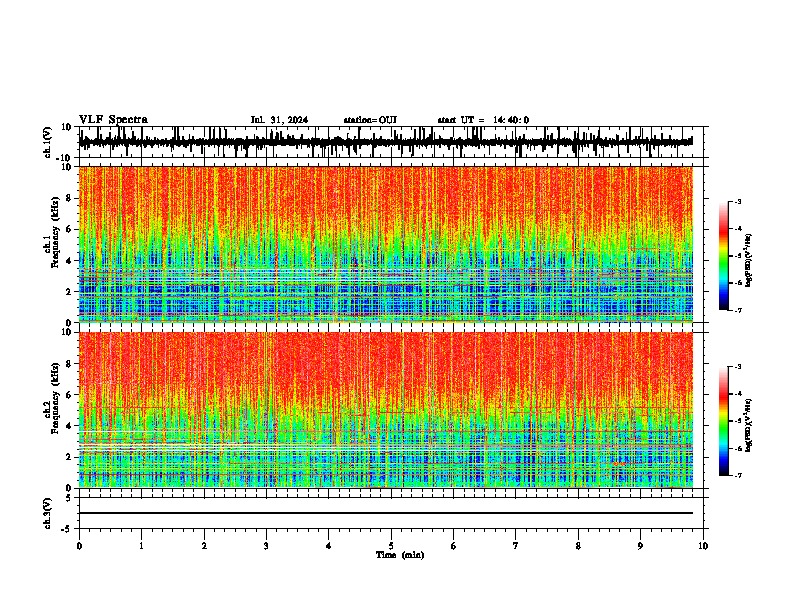Click the '-3' label on ch.1 color bar
Image resolution: width=792 pixels, height=612 pixels.
point(738,201)
